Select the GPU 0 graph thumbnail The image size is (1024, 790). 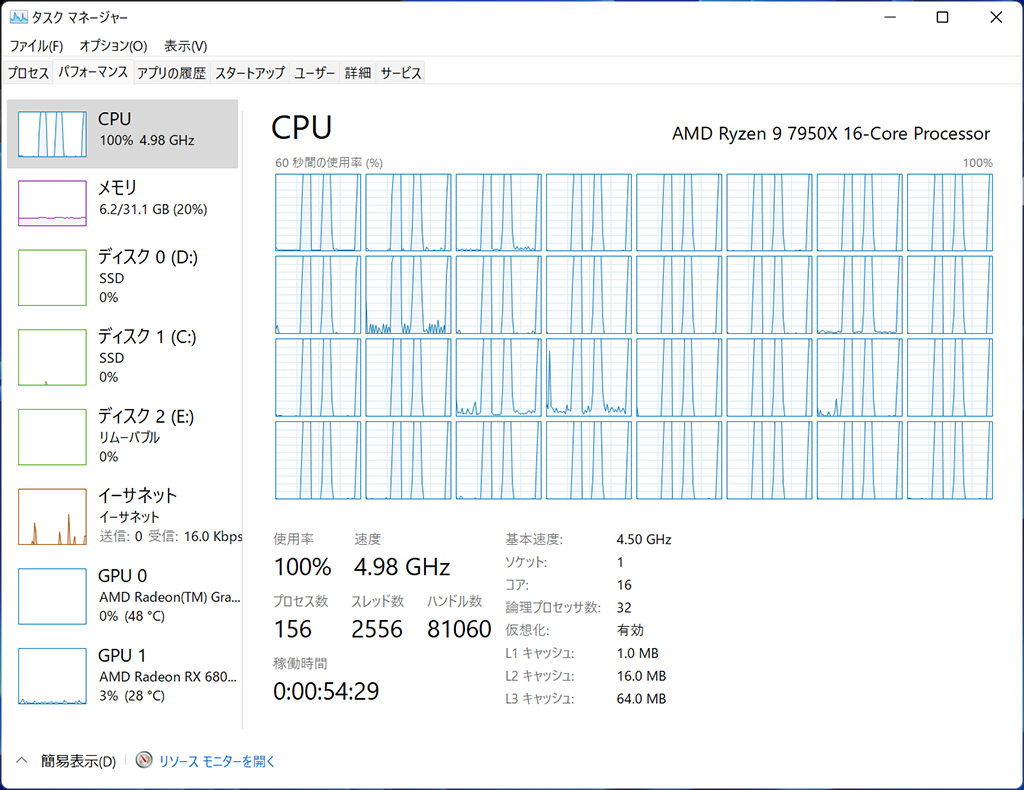tap(52, 596)
